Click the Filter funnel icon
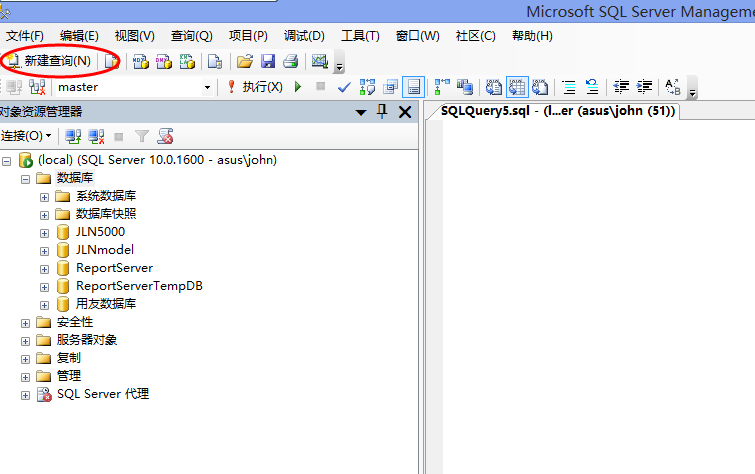This screenshot has width=755, height=474. pos(142,137)
